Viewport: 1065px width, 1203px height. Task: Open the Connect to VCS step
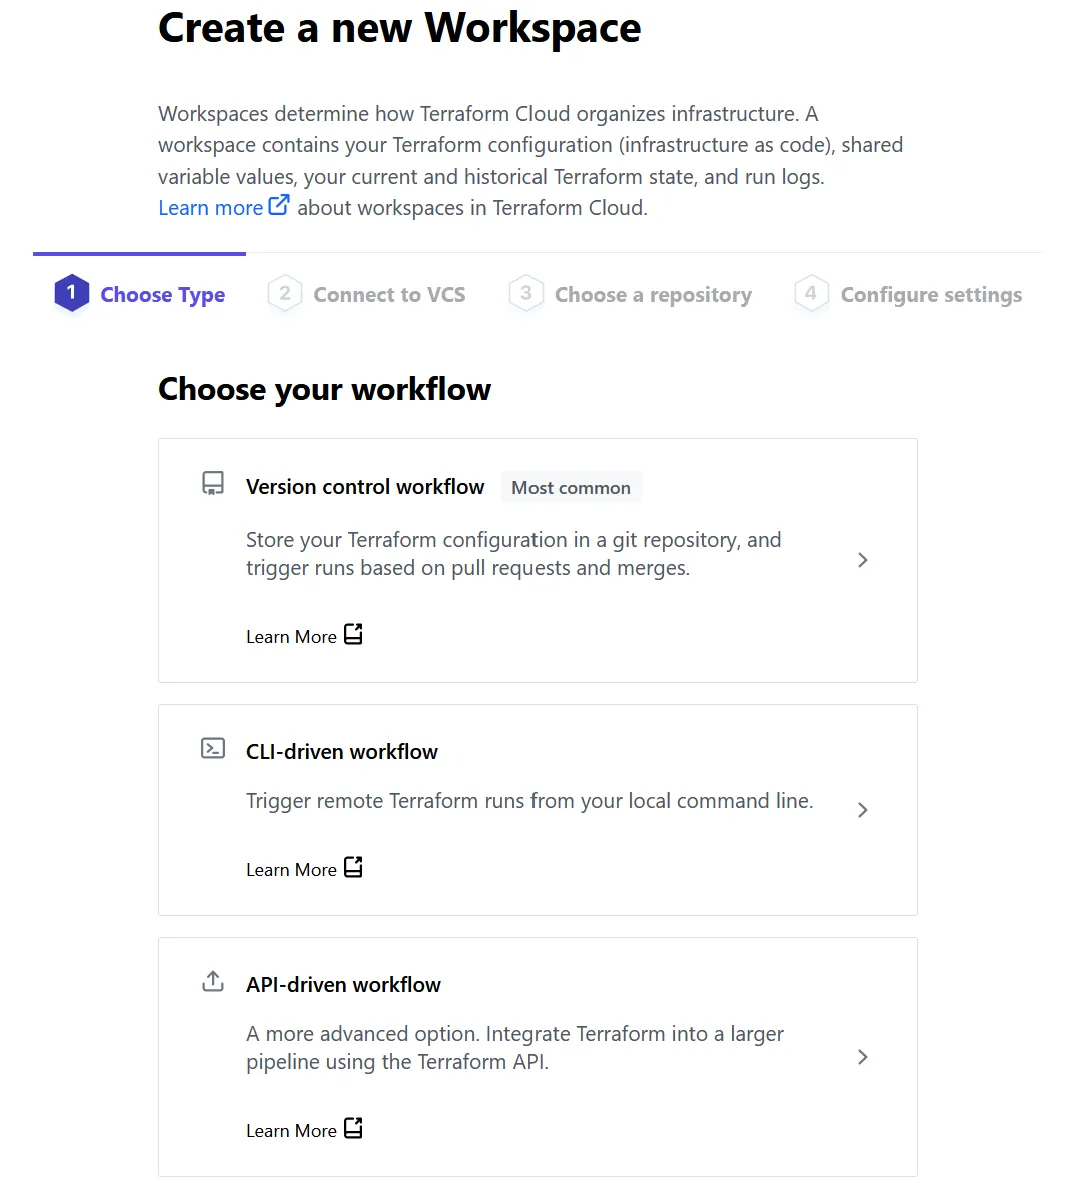click(x=389, y=294)
